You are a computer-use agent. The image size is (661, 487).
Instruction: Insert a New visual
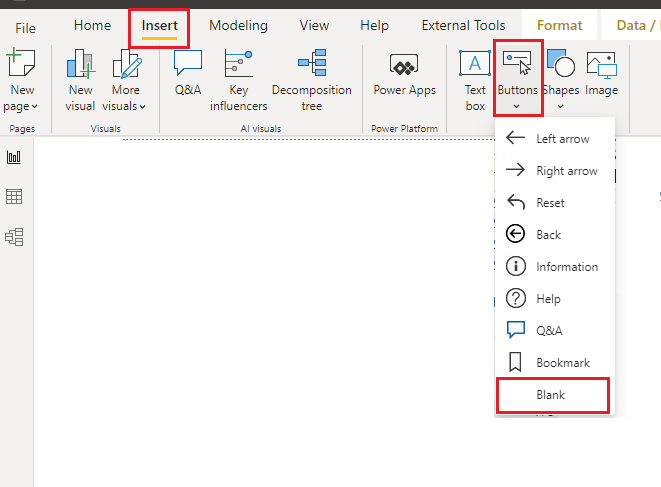click(80, 80)
